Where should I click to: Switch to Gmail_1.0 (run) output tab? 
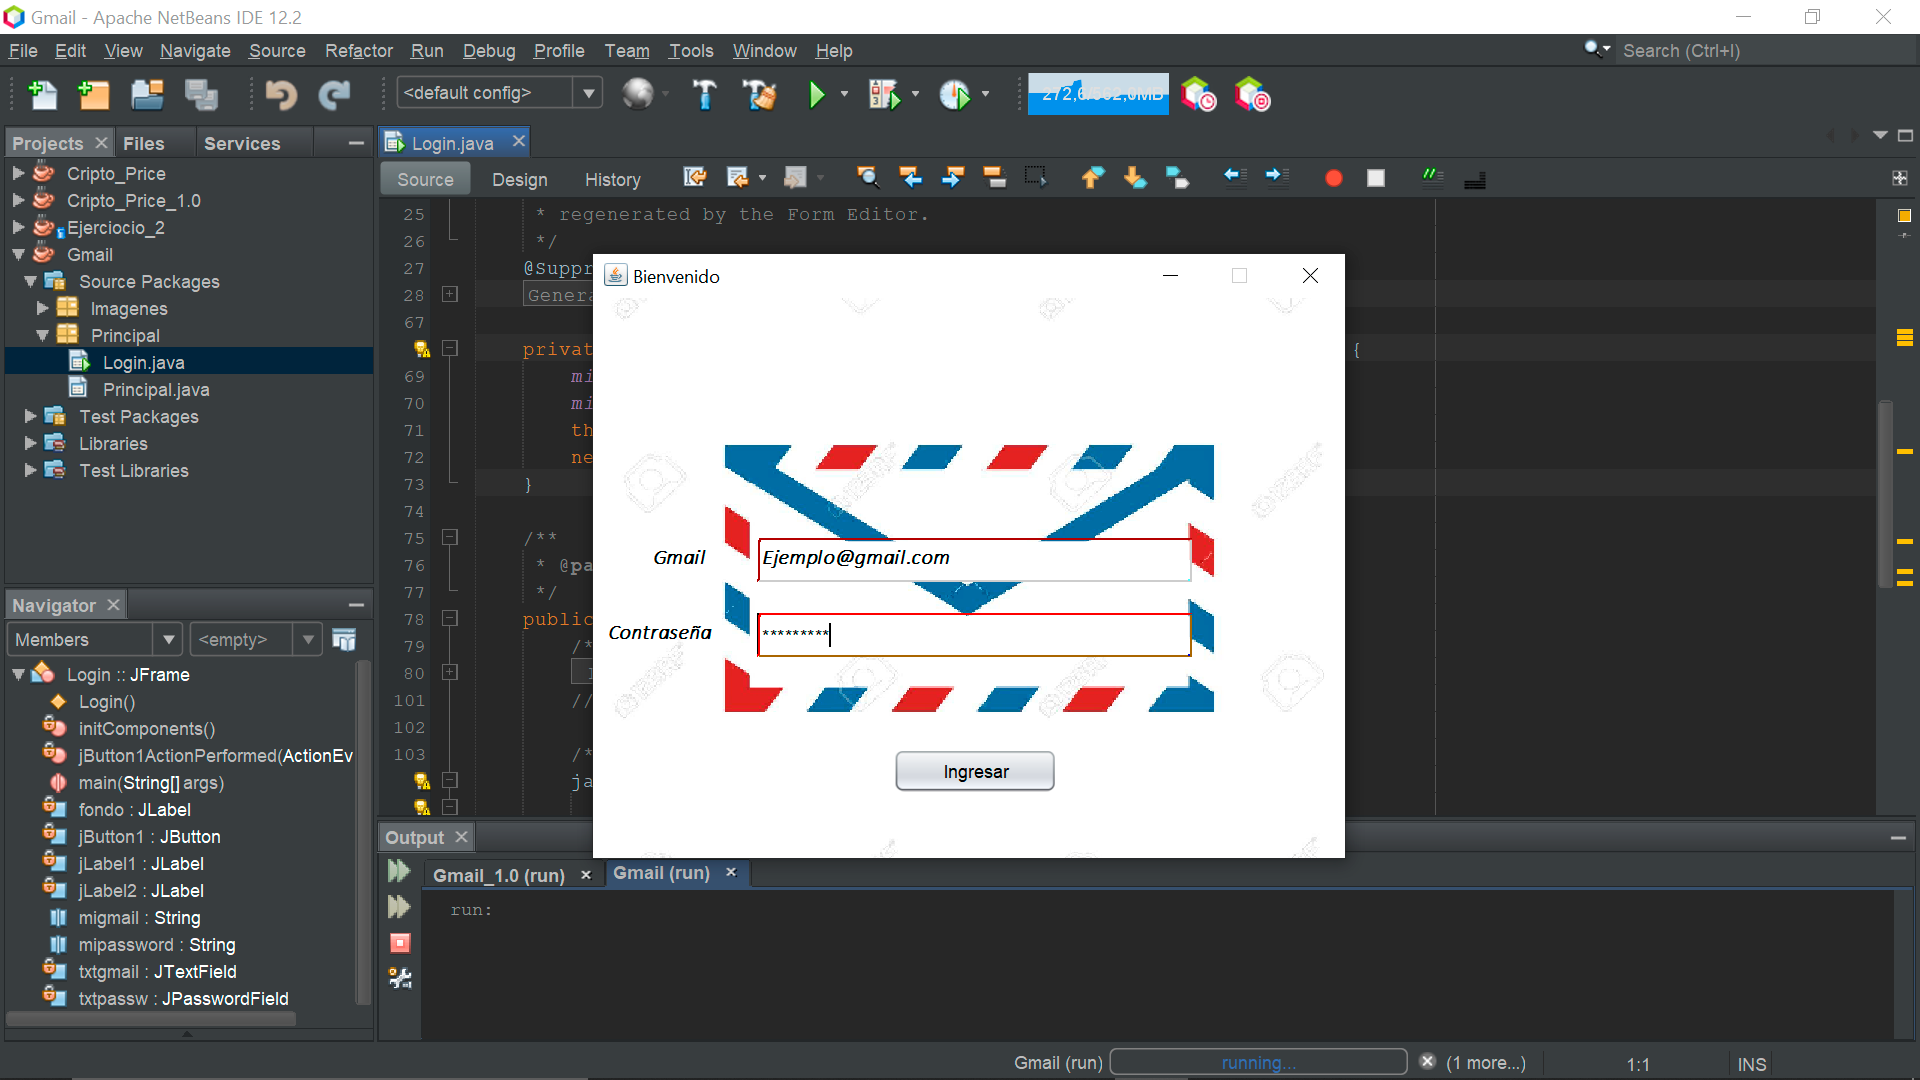click(498, 875)
